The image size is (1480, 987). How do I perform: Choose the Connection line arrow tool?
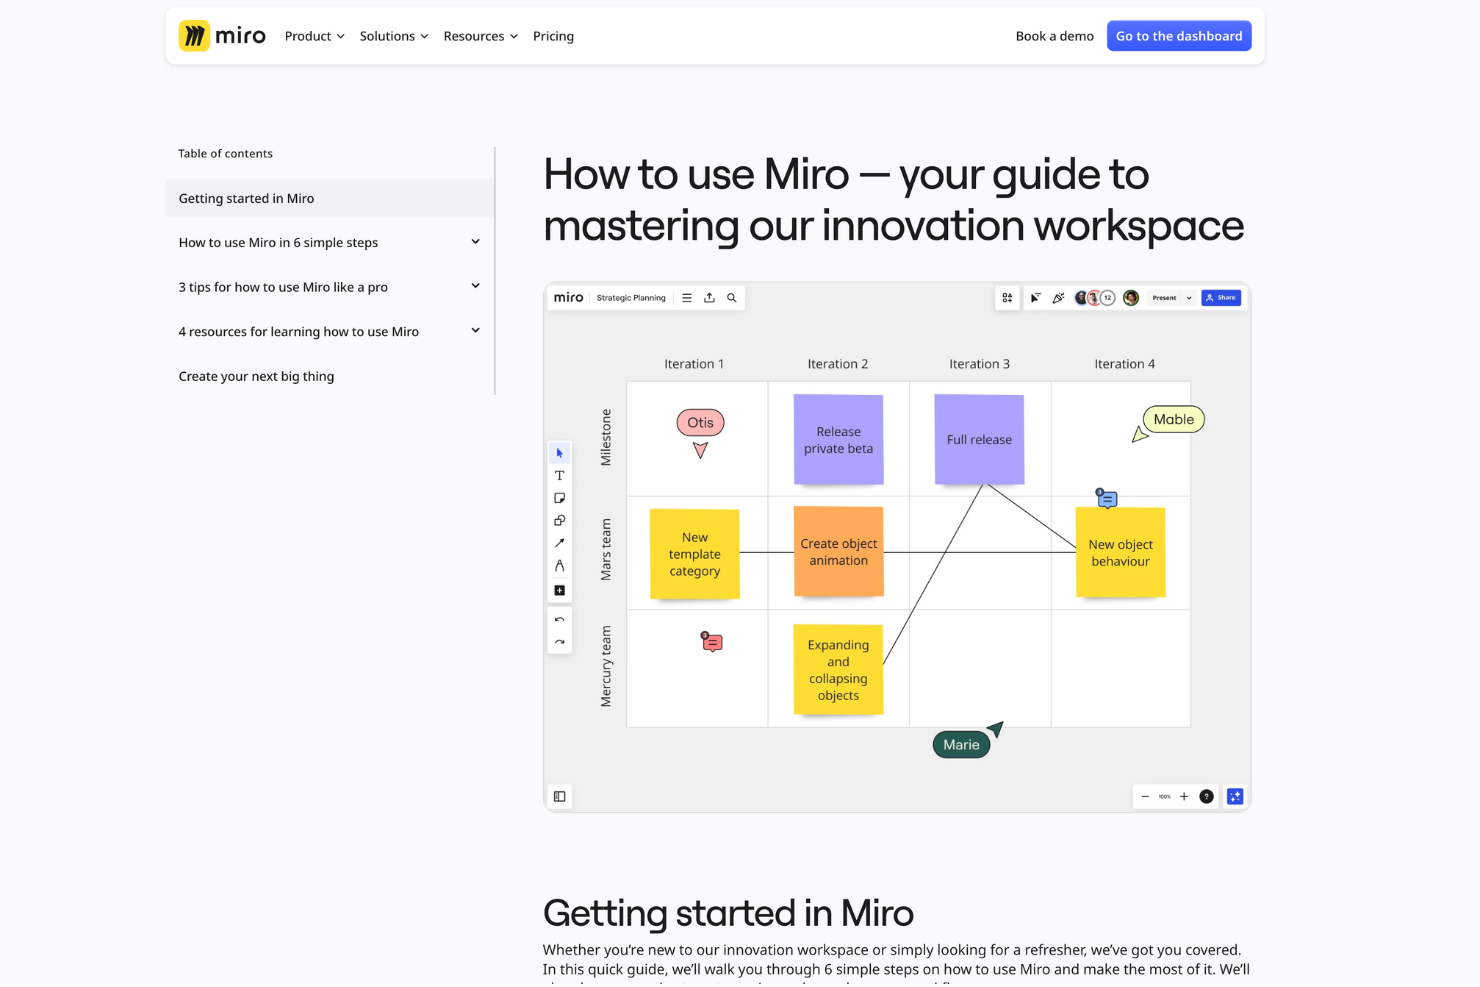[x=559, y=543]
